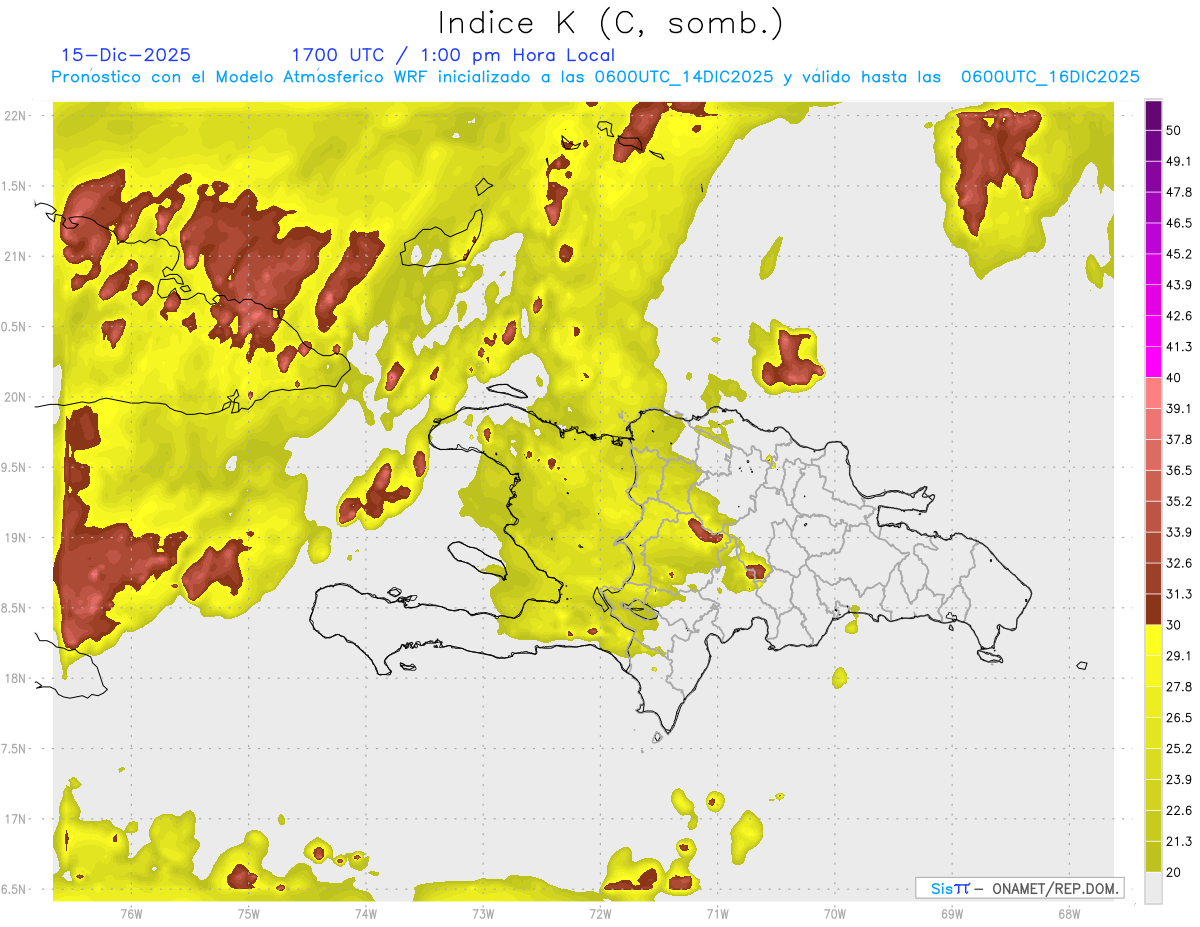Click the "SisTT - ONAMET/REP.DOM." logo box

click(1019, 888)
